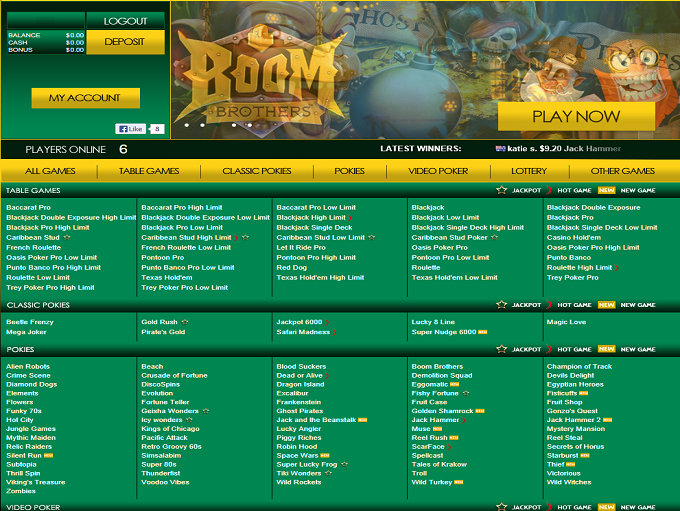Open Magic Love classic pokie
The image size is (680, 511).
[x=566, y=322]
